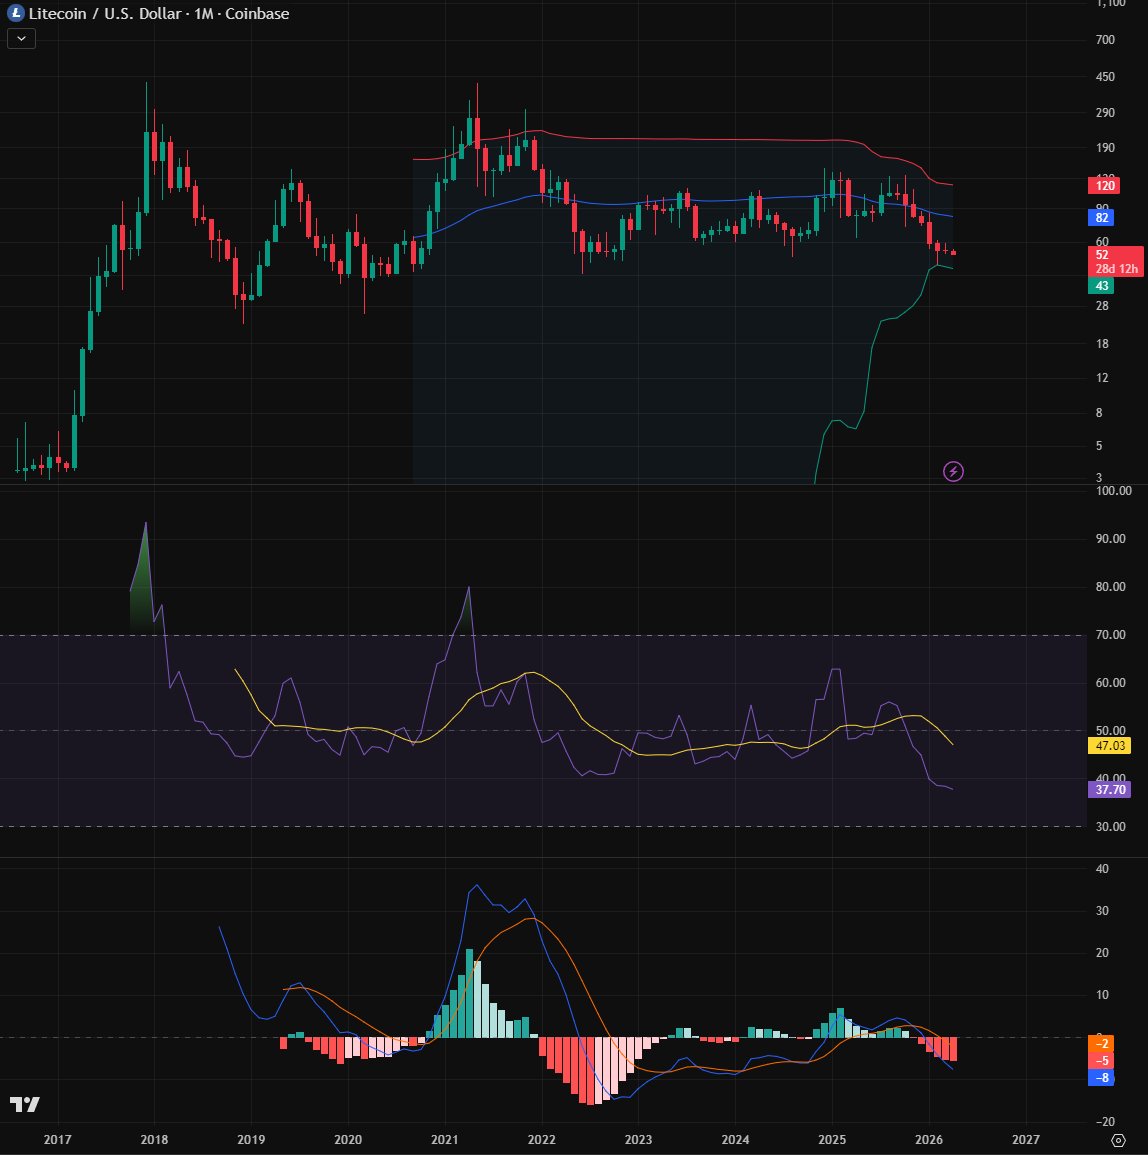
Task: Click the "2025" year on time axis
Action: click(x=832, y=1140)
